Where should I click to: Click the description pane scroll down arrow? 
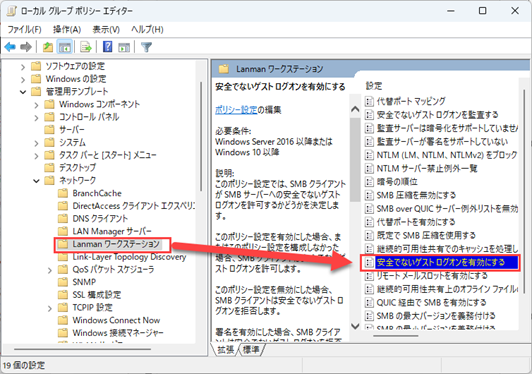pyautogui.click(x=355, y=326)
